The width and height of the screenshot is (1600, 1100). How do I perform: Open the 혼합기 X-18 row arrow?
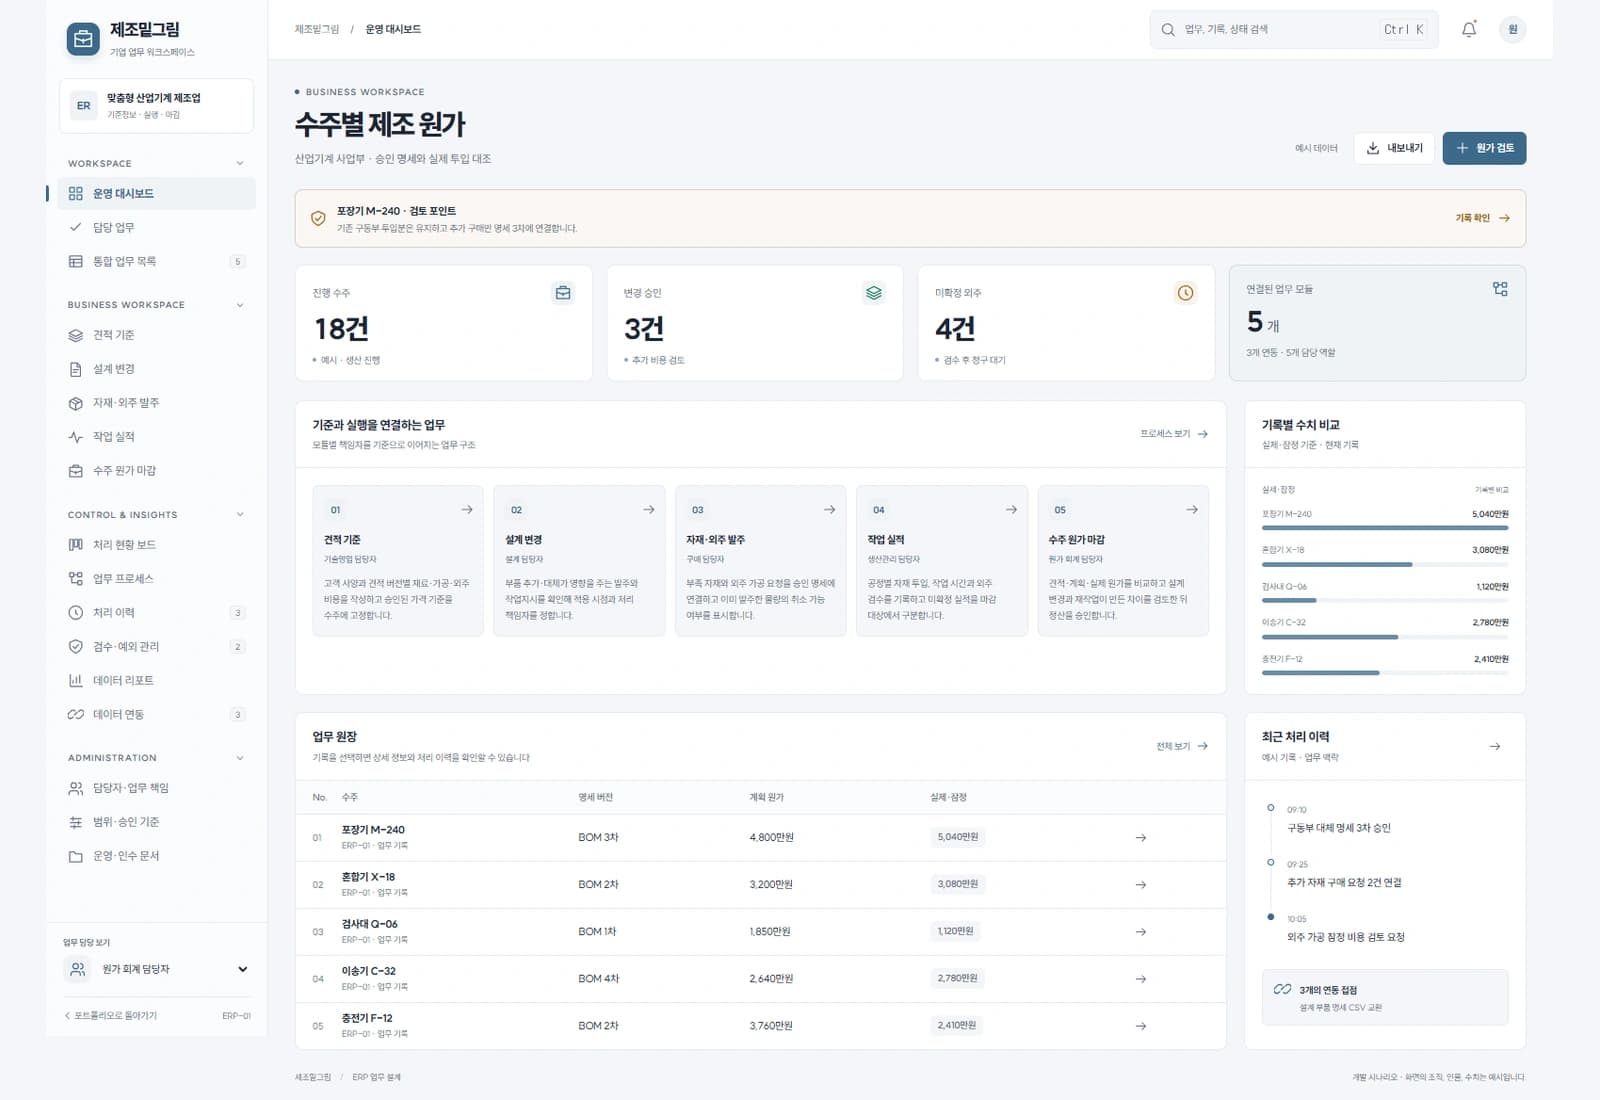click(1141, 885)
